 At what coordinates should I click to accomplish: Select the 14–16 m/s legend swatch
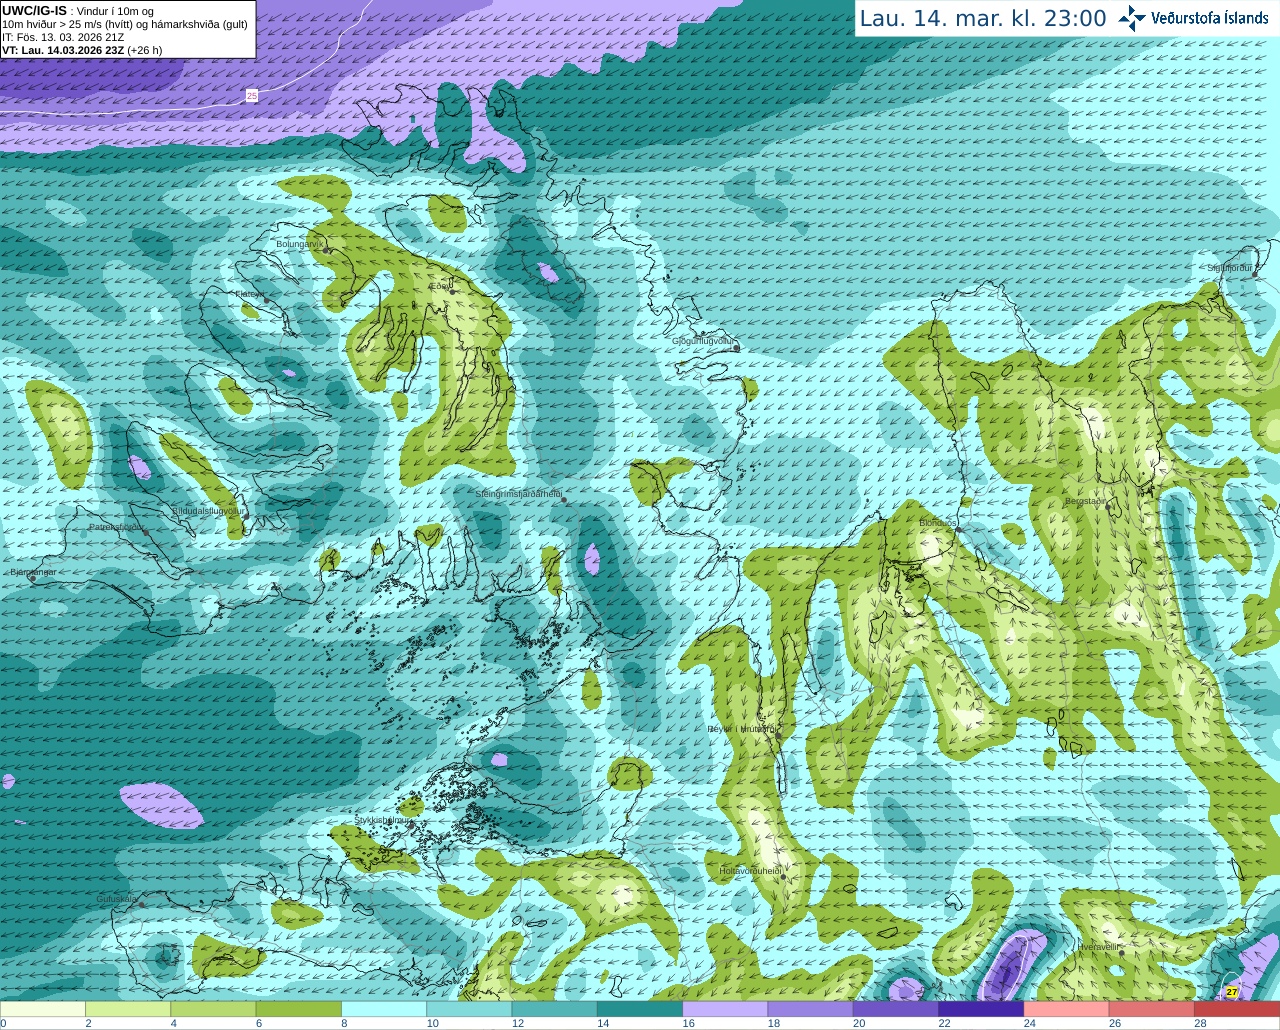640,1009
